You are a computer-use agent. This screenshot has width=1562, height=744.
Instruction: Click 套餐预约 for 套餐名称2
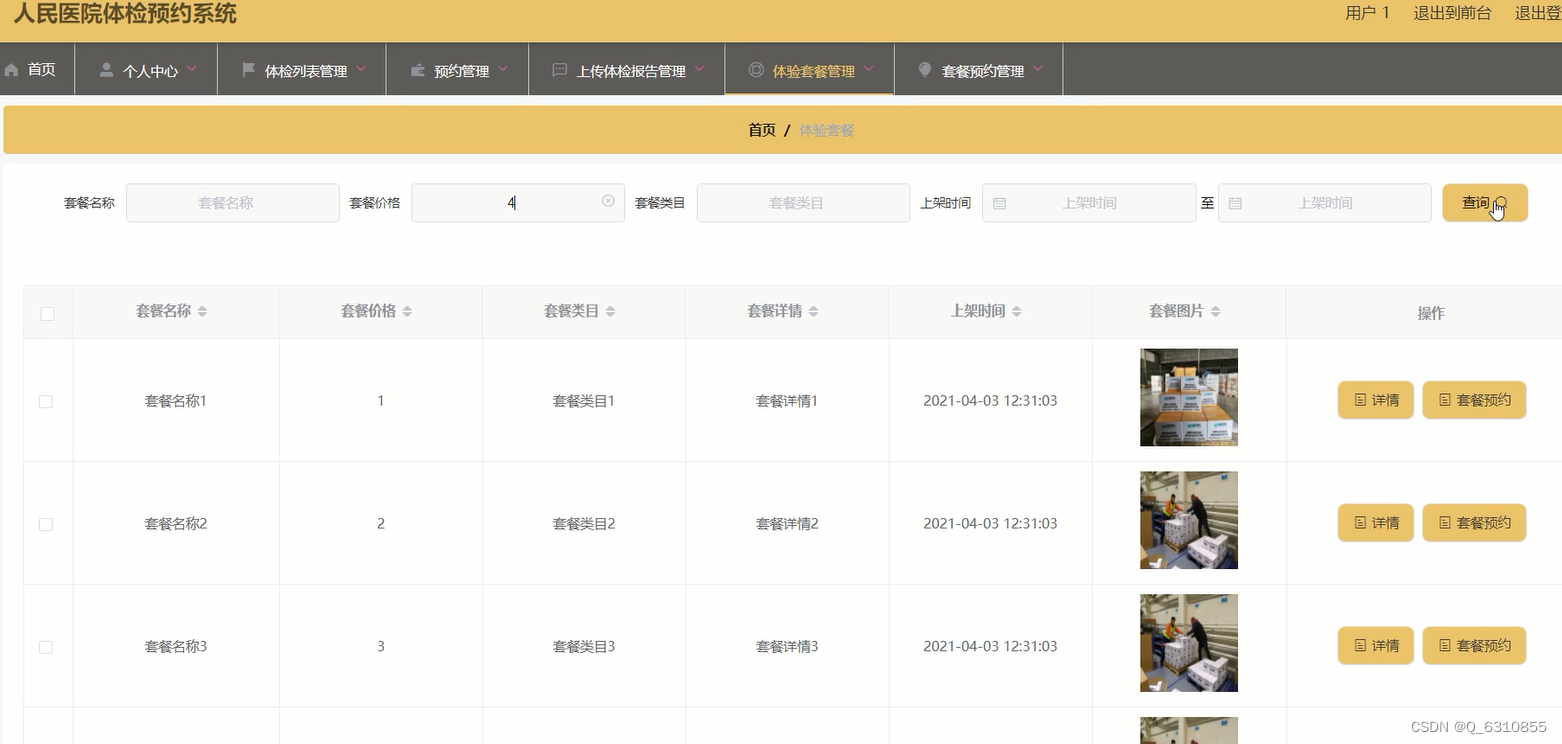coord(1474,523)
